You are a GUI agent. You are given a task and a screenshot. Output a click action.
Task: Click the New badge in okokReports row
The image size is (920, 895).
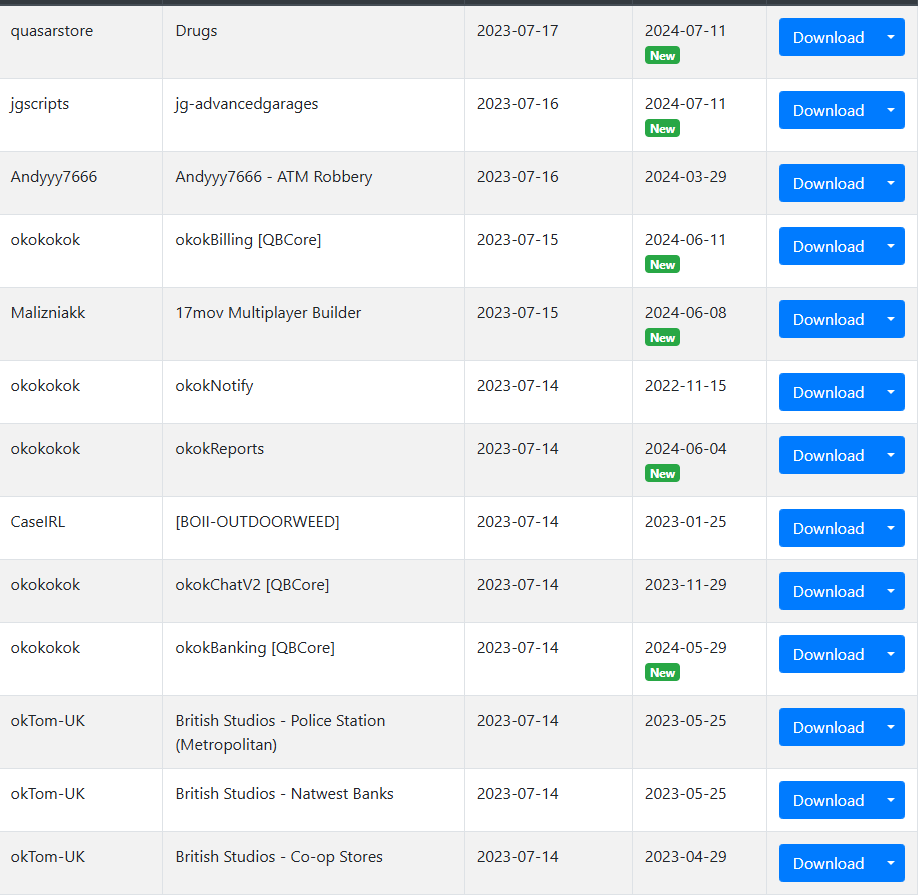click(662, 474)
